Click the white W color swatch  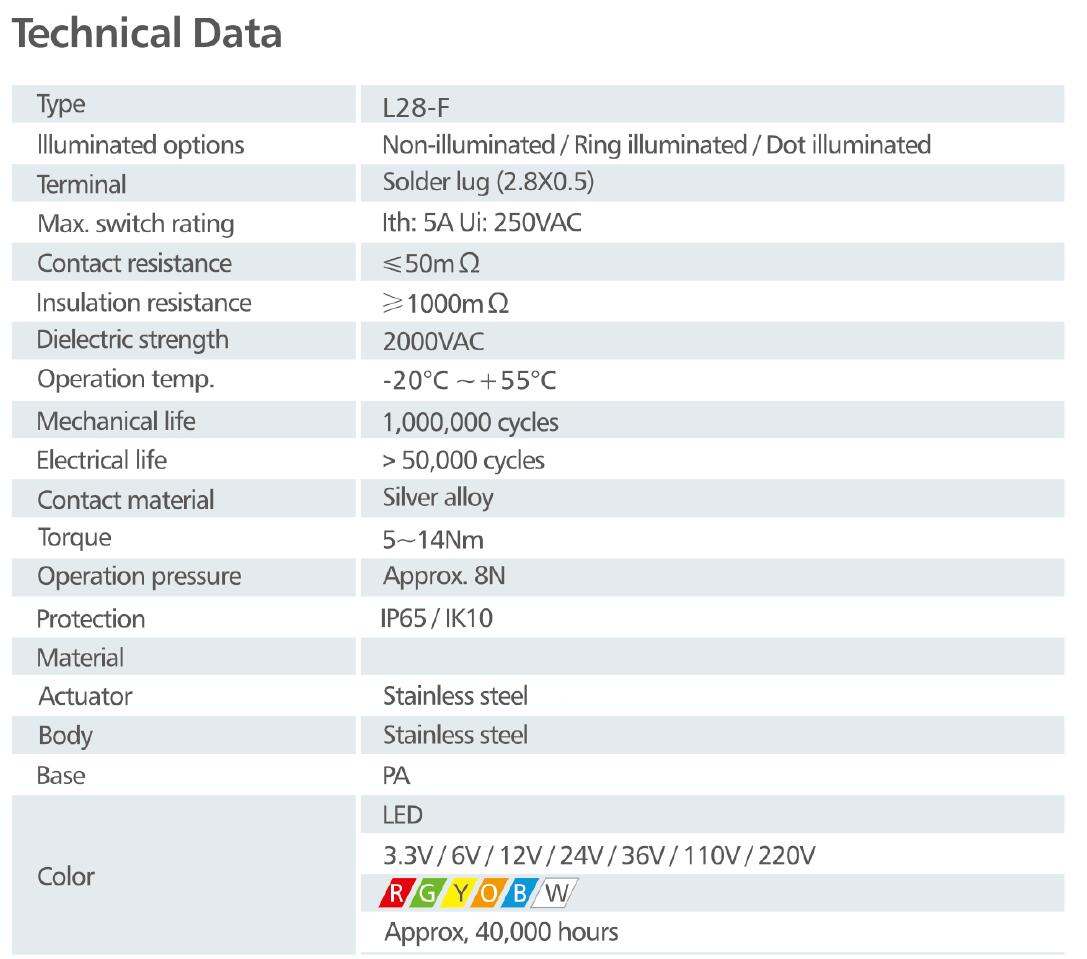tap(555, 892)
